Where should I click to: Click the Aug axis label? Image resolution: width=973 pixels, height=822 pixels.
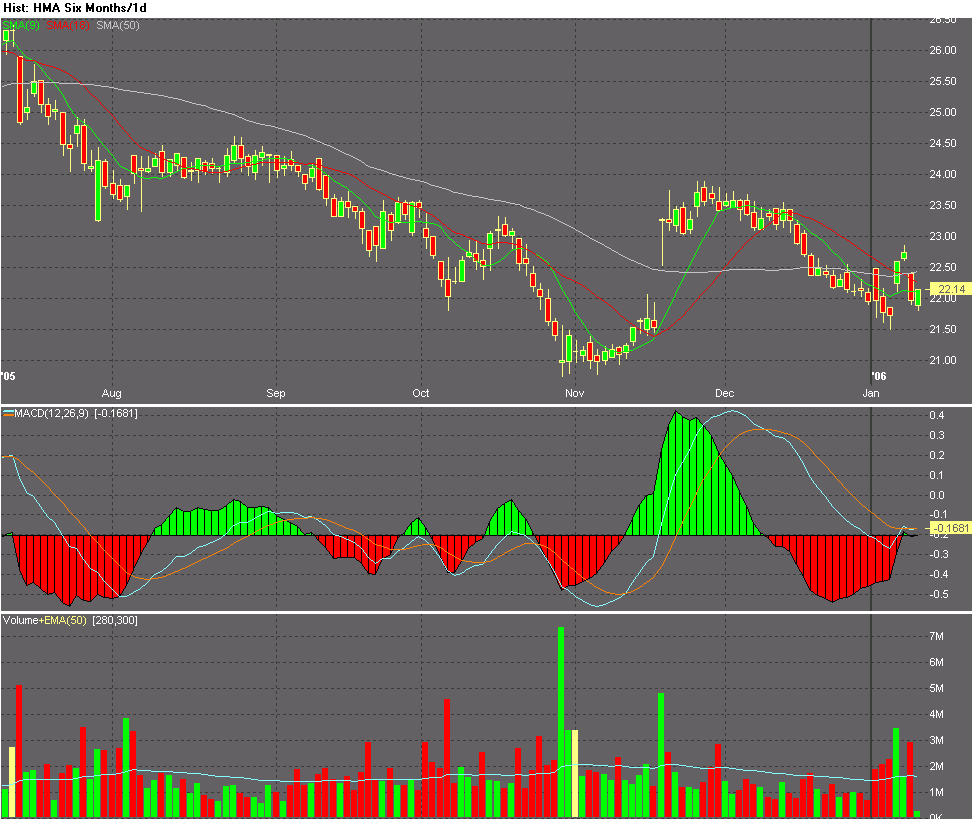(113, 394)
